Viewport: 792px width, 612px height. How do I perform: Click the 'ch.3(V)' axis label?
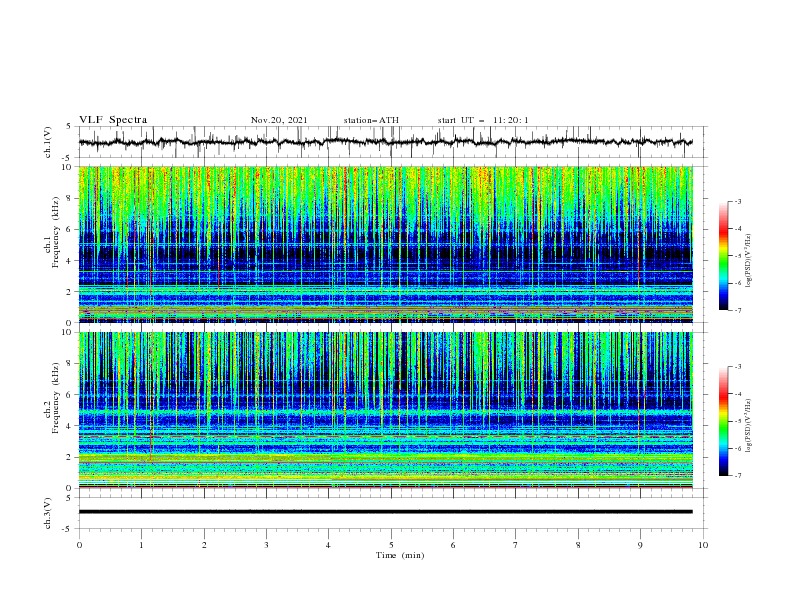[48, 513]
